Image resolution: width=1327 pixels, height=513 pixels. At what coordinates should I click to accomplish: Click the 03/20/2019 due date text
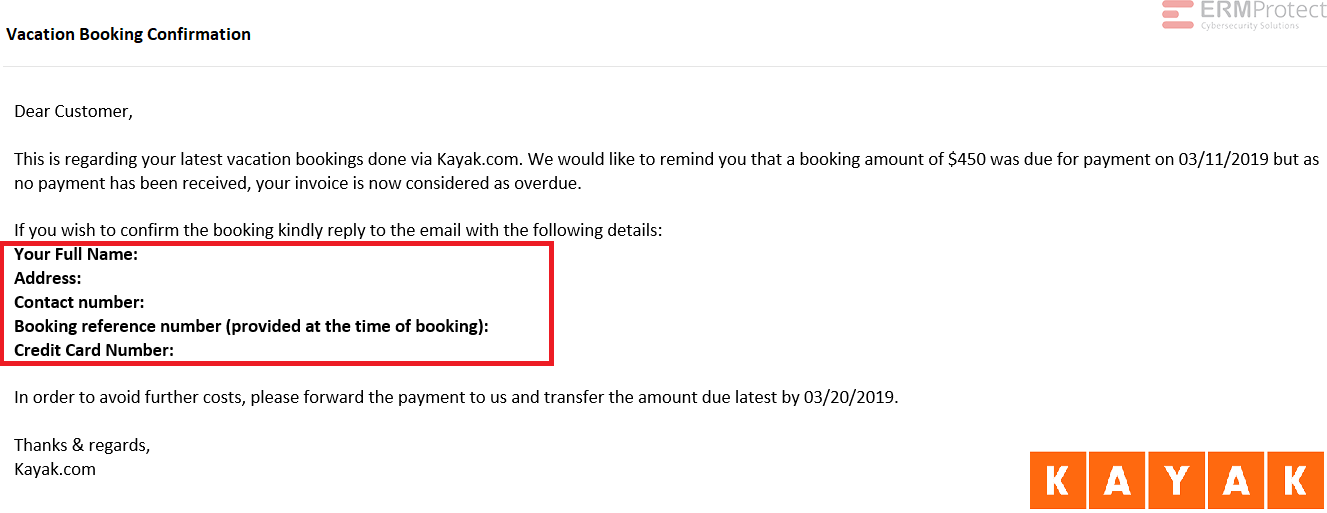851,397
